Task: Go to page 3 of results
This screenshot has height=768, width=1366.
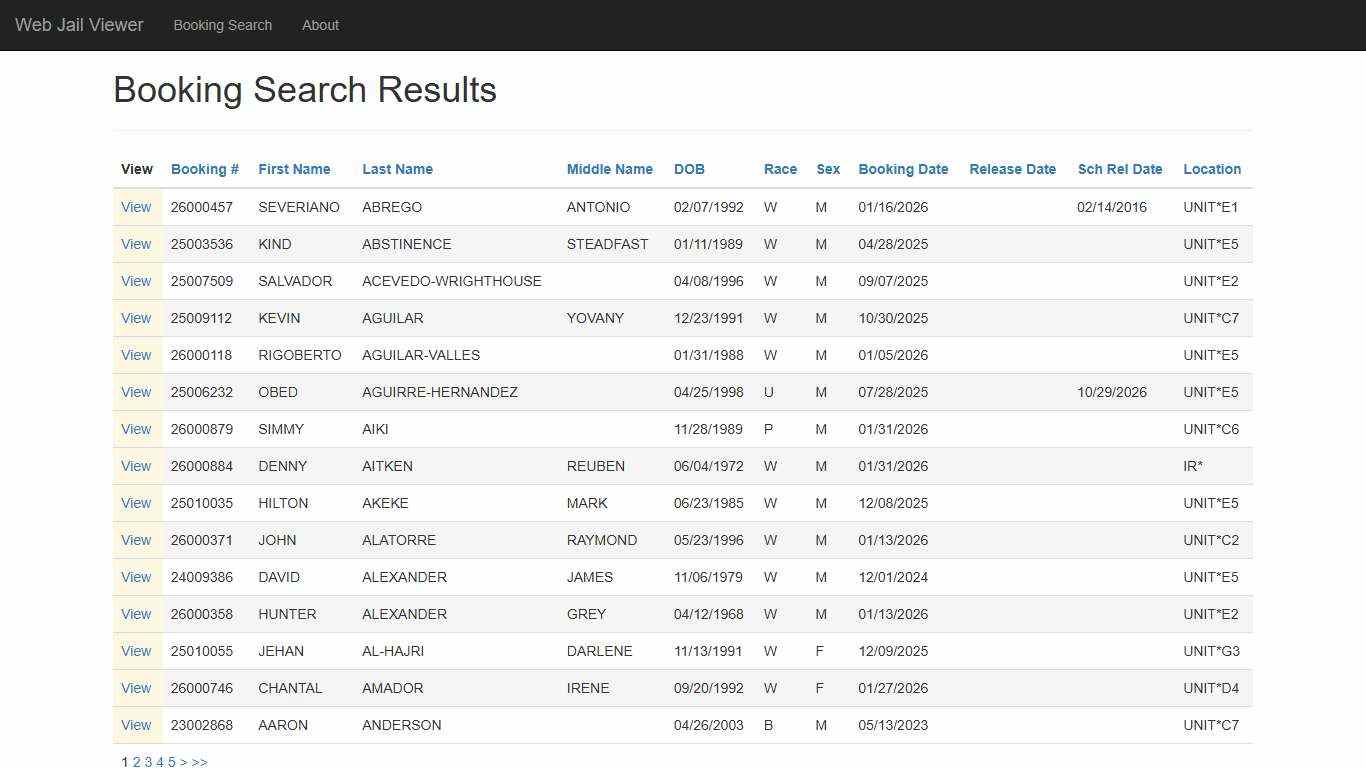Action: (148, 761)
